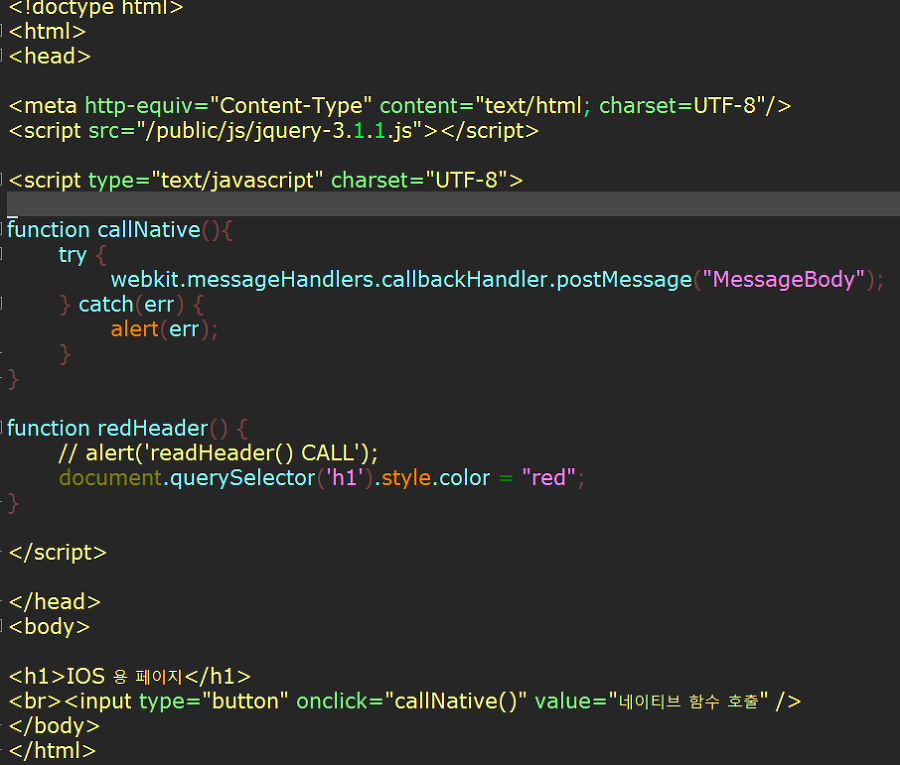Click the h1 text "IOS 용 페이지"
This screenshot has width=900, height=765.
[124, 677]
